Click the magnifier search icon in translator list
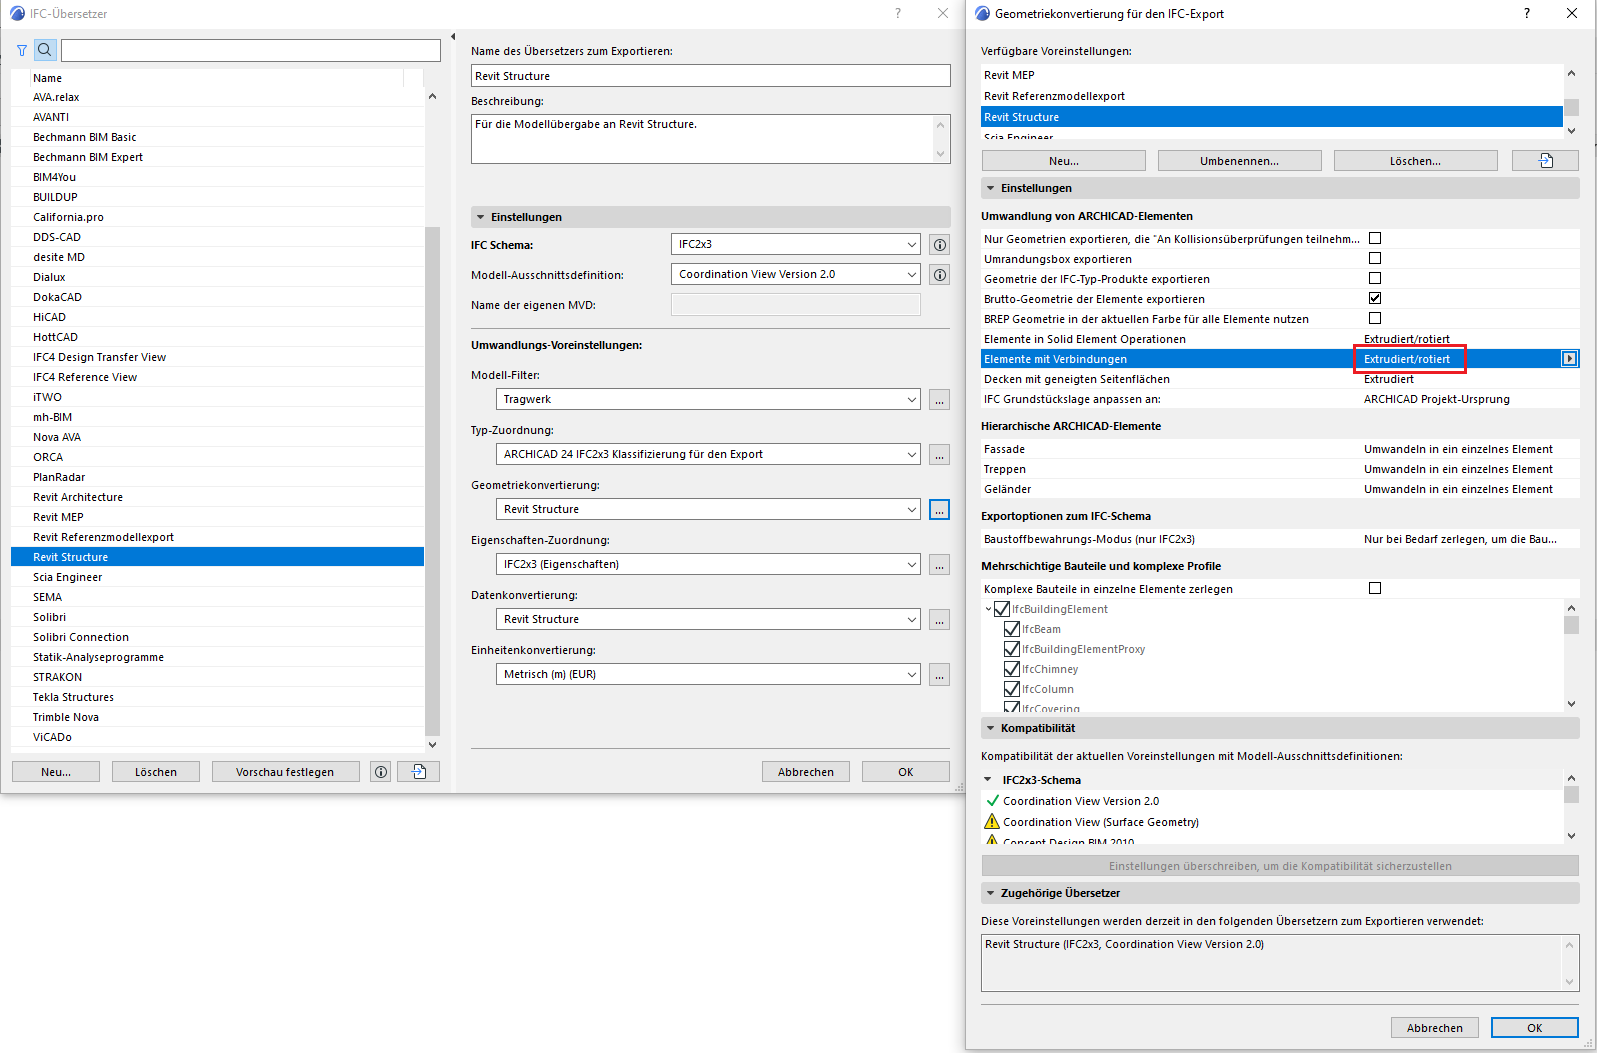Image resolution: width=1597 pixels, height=1053 pixels. coord(45,50)
